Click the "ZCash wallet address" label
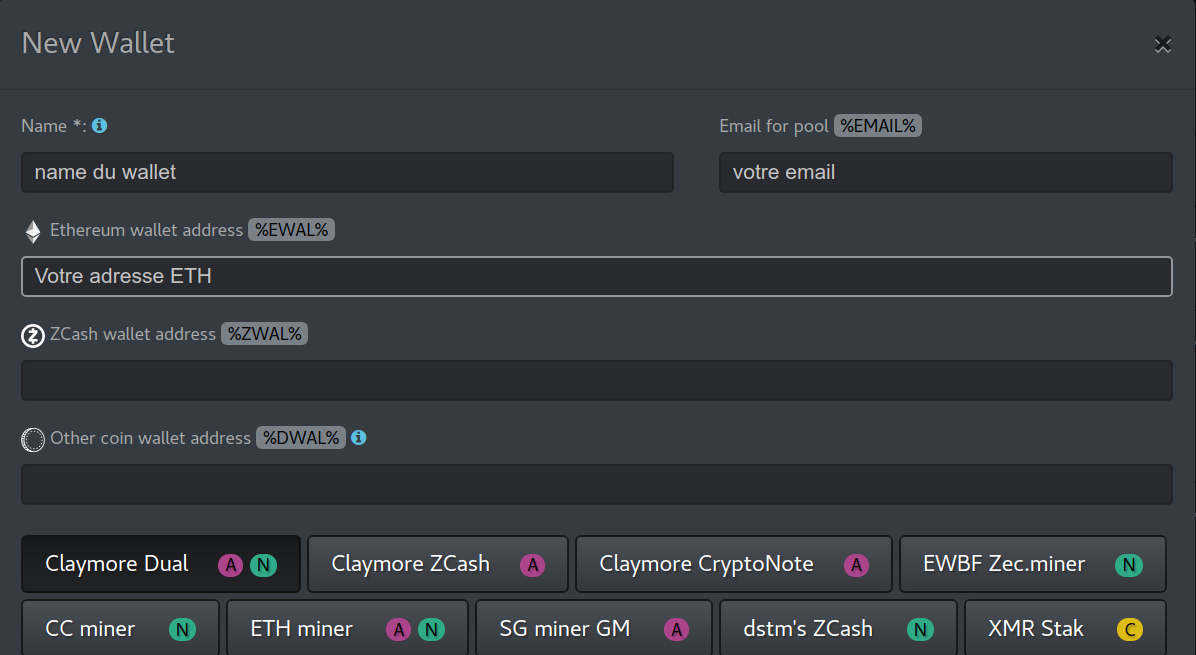Screen dimensions: 1196x655 tap(133, 334)
